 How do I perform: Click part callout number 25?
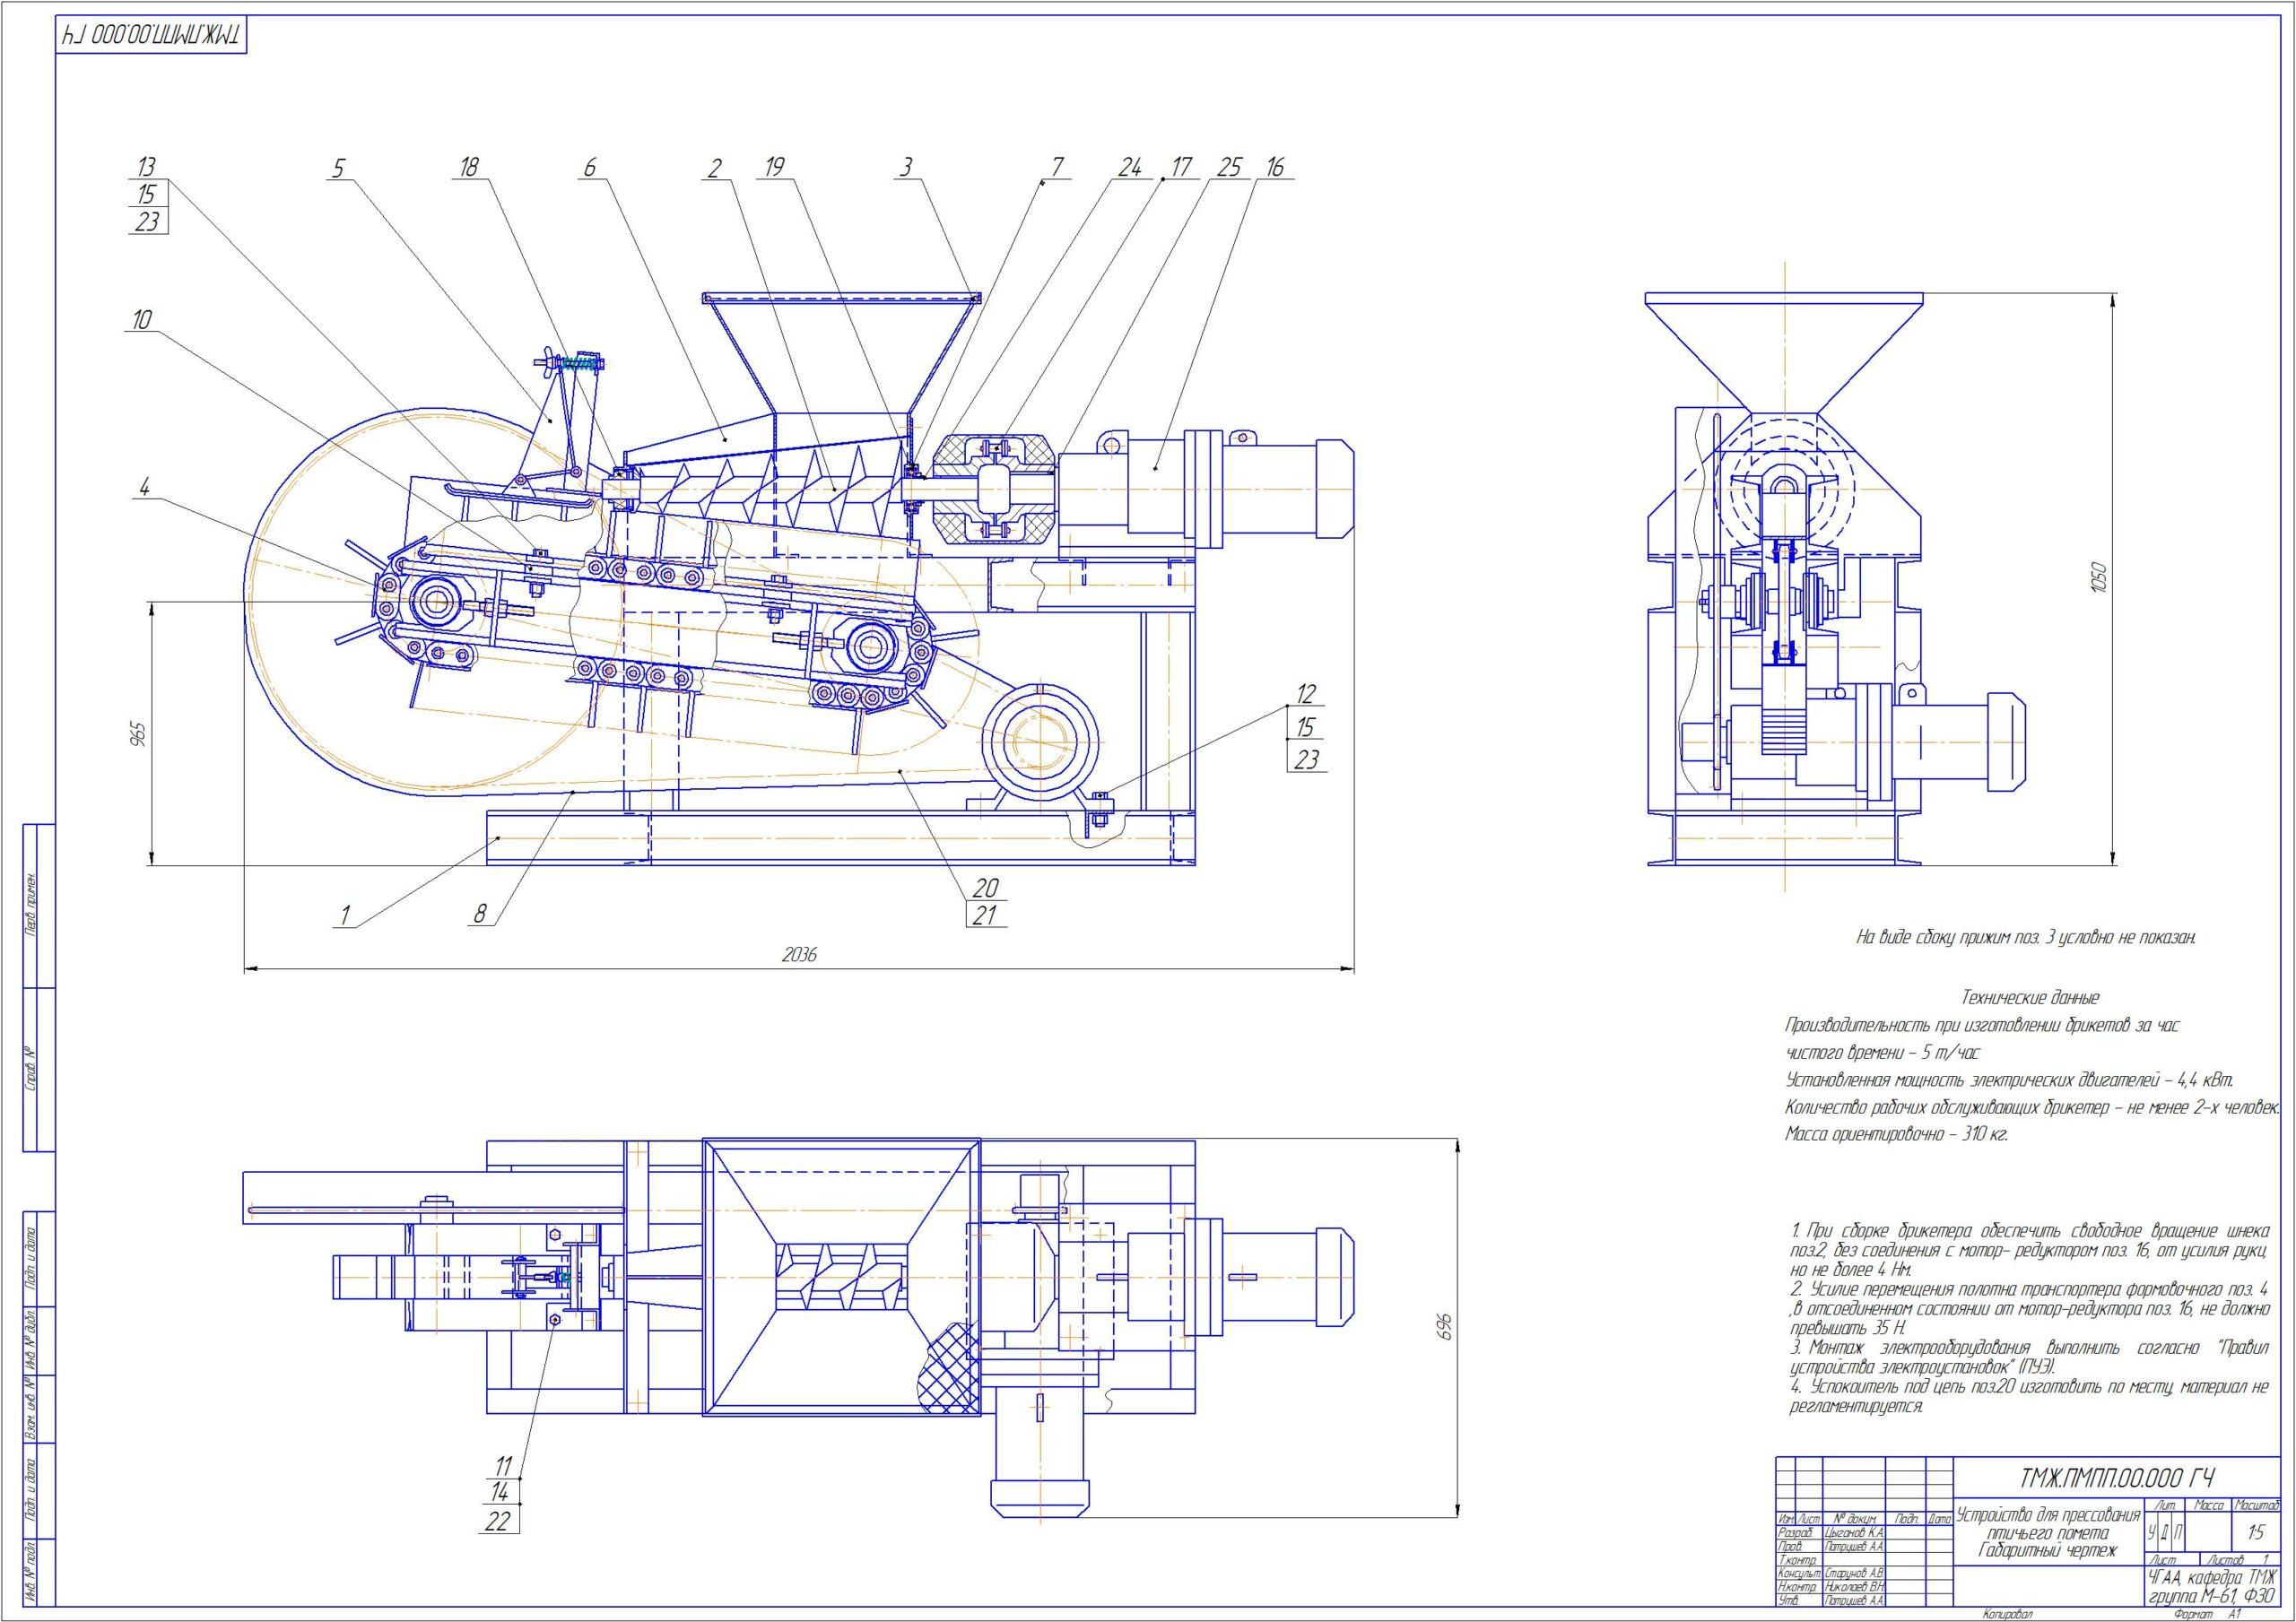(1229, 167)
